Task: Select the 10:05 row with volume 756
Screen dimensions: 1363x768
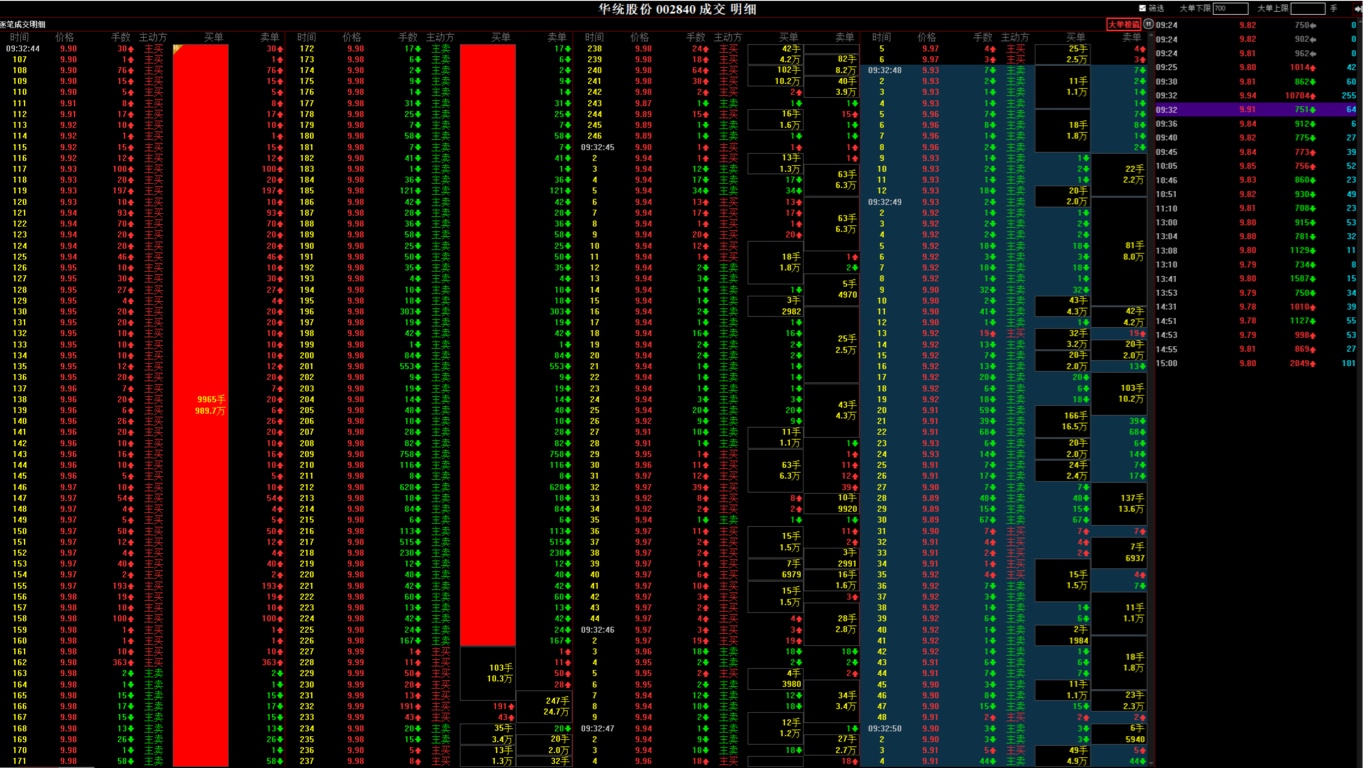Action: 1258,166
